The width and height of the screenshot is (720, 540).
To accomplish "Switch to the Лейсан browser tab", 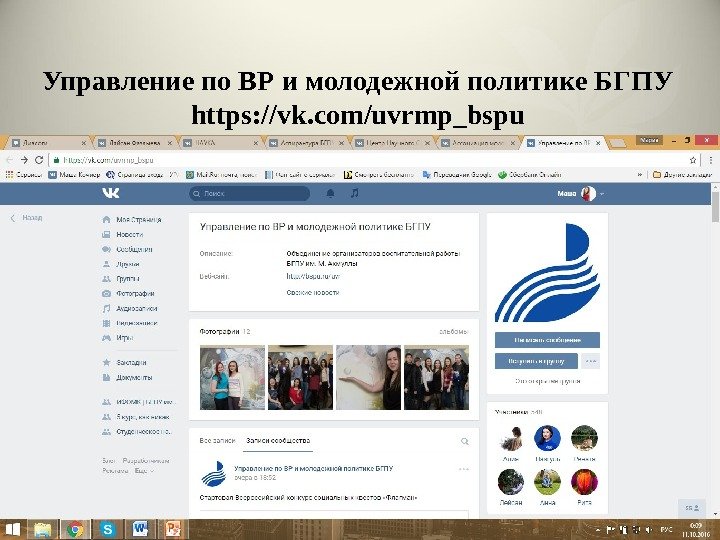I will tap(134, 143).
